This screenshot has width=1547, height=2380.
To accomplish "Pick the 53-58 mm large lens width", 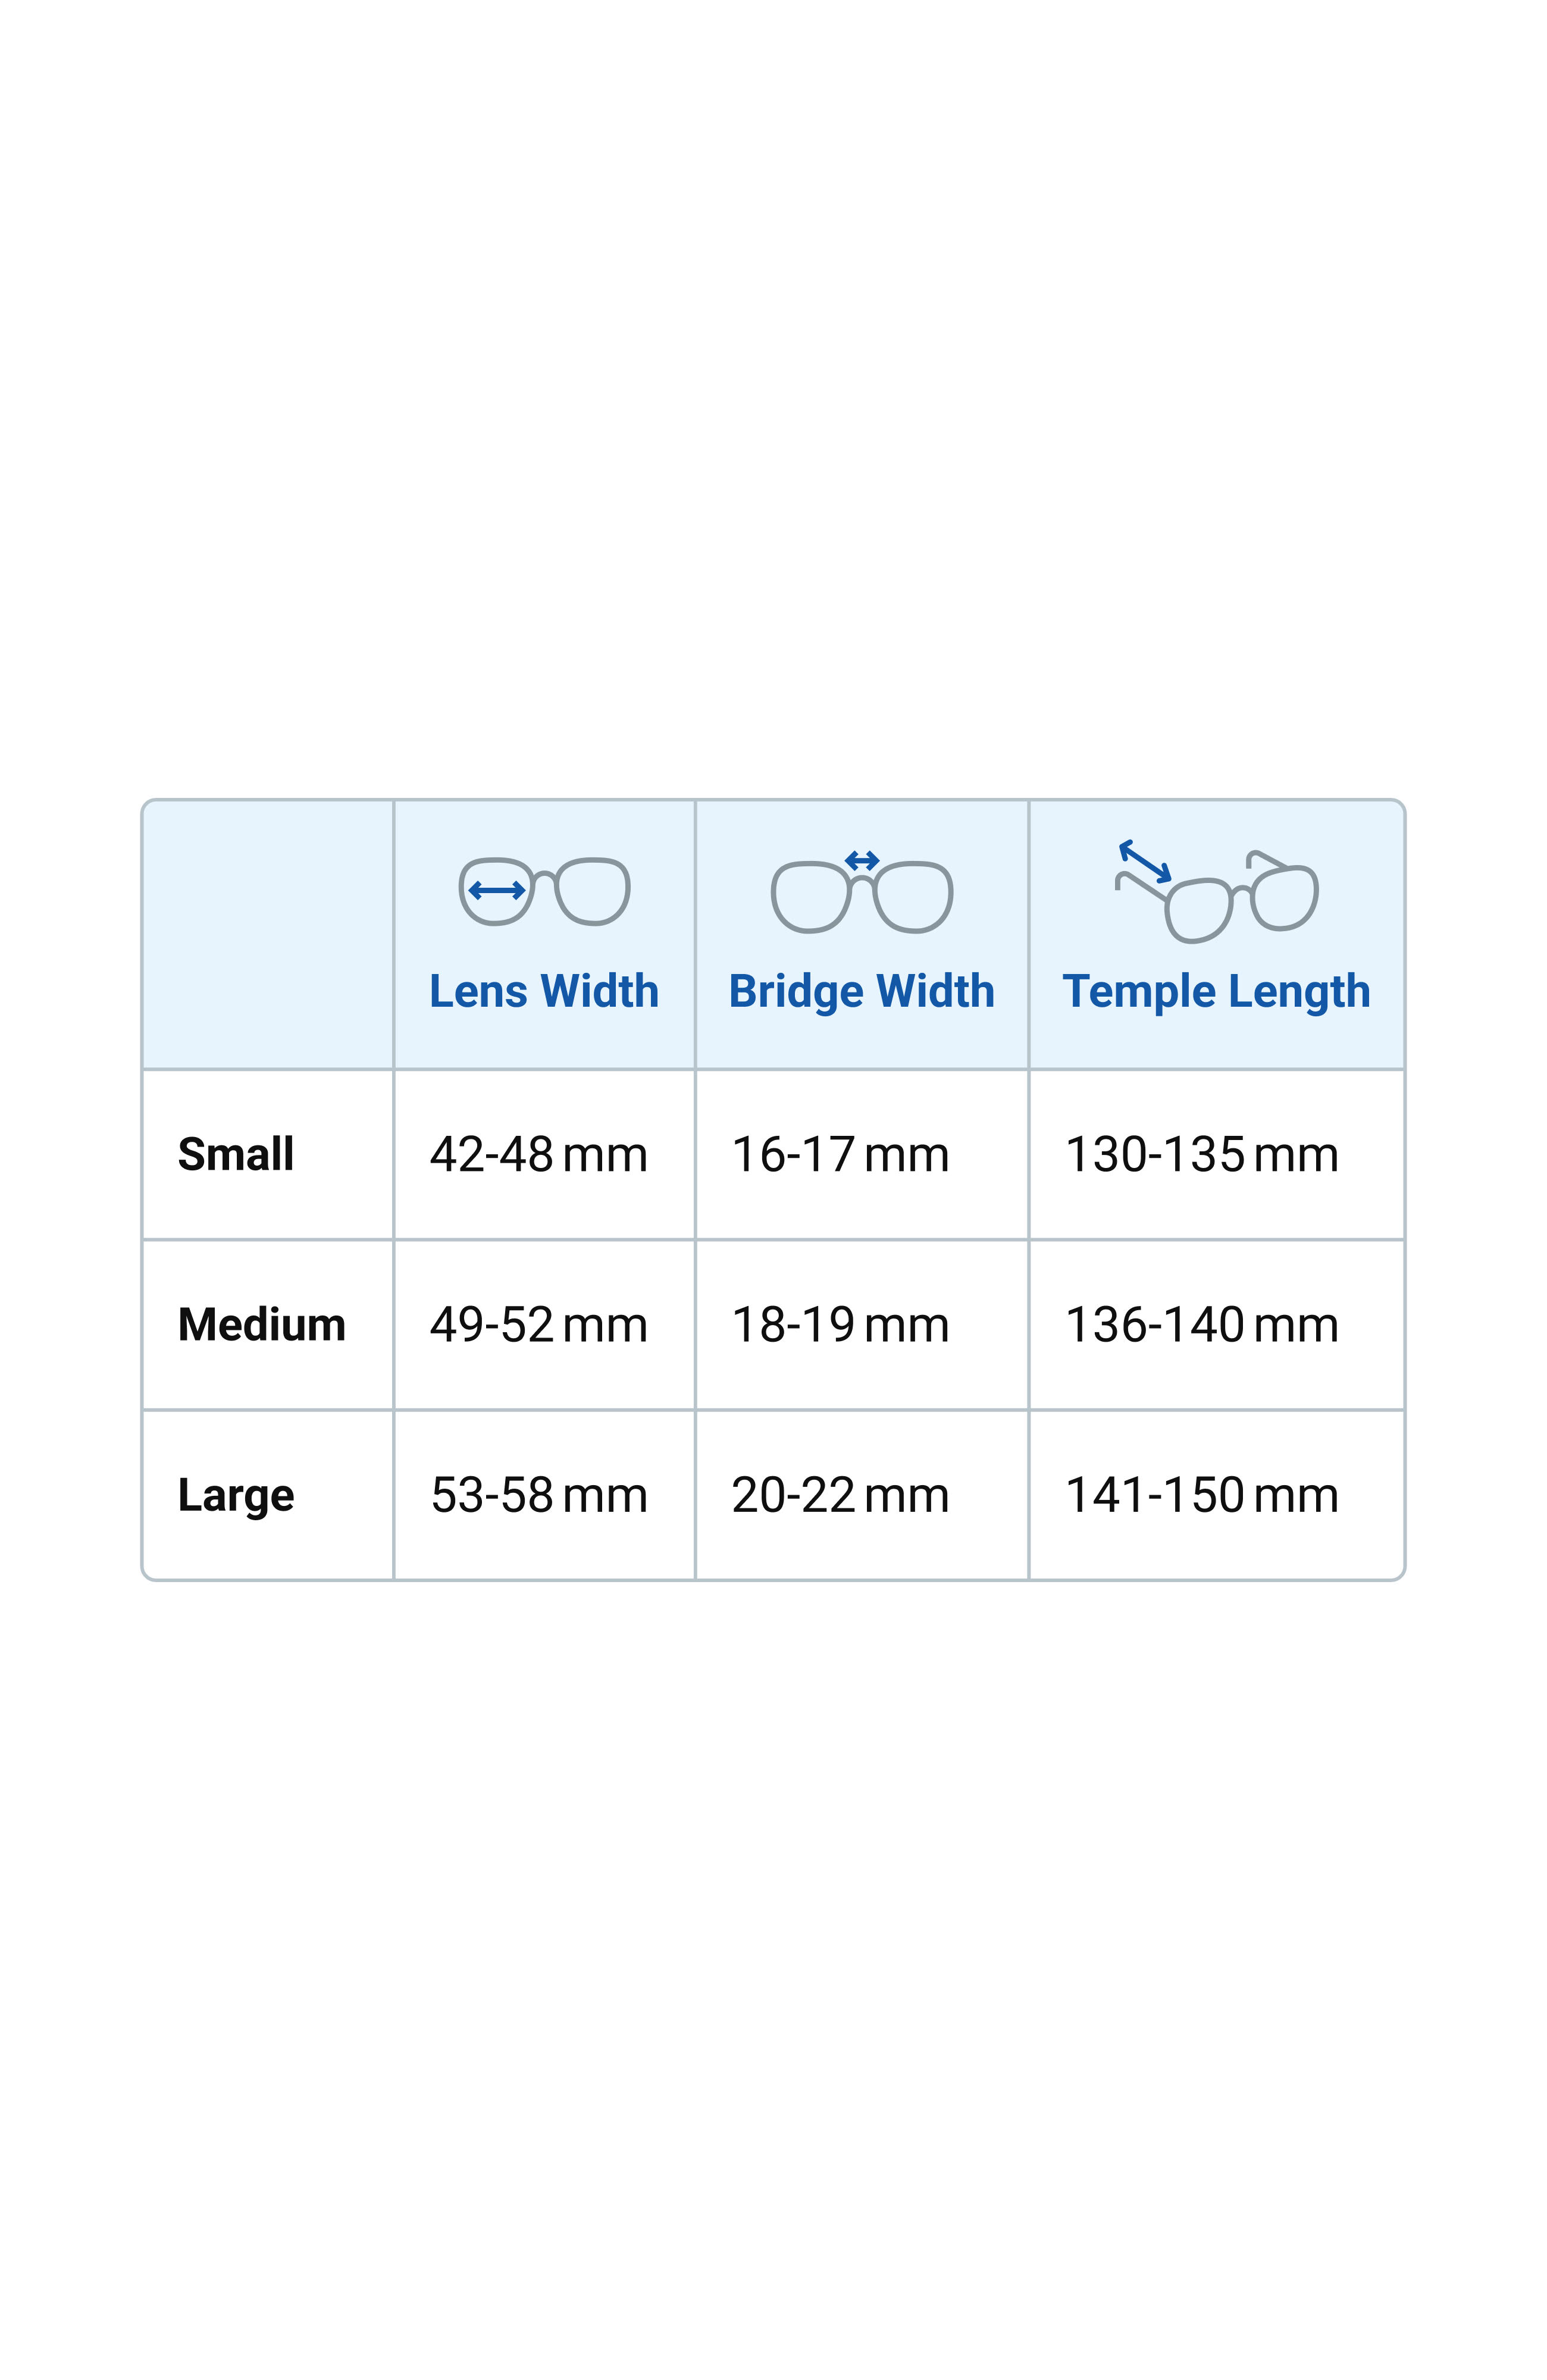I will pyautogui.click(x=539, y=1495).
